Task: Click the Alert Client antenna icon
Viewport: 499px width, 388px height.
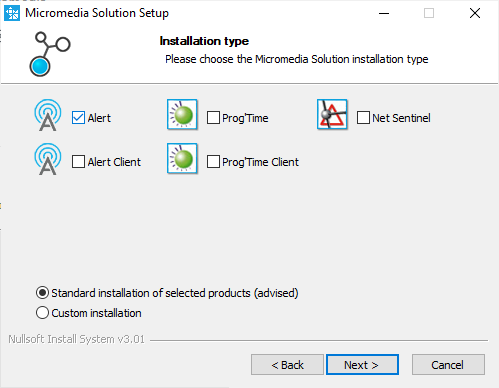Action: point(48,159)
